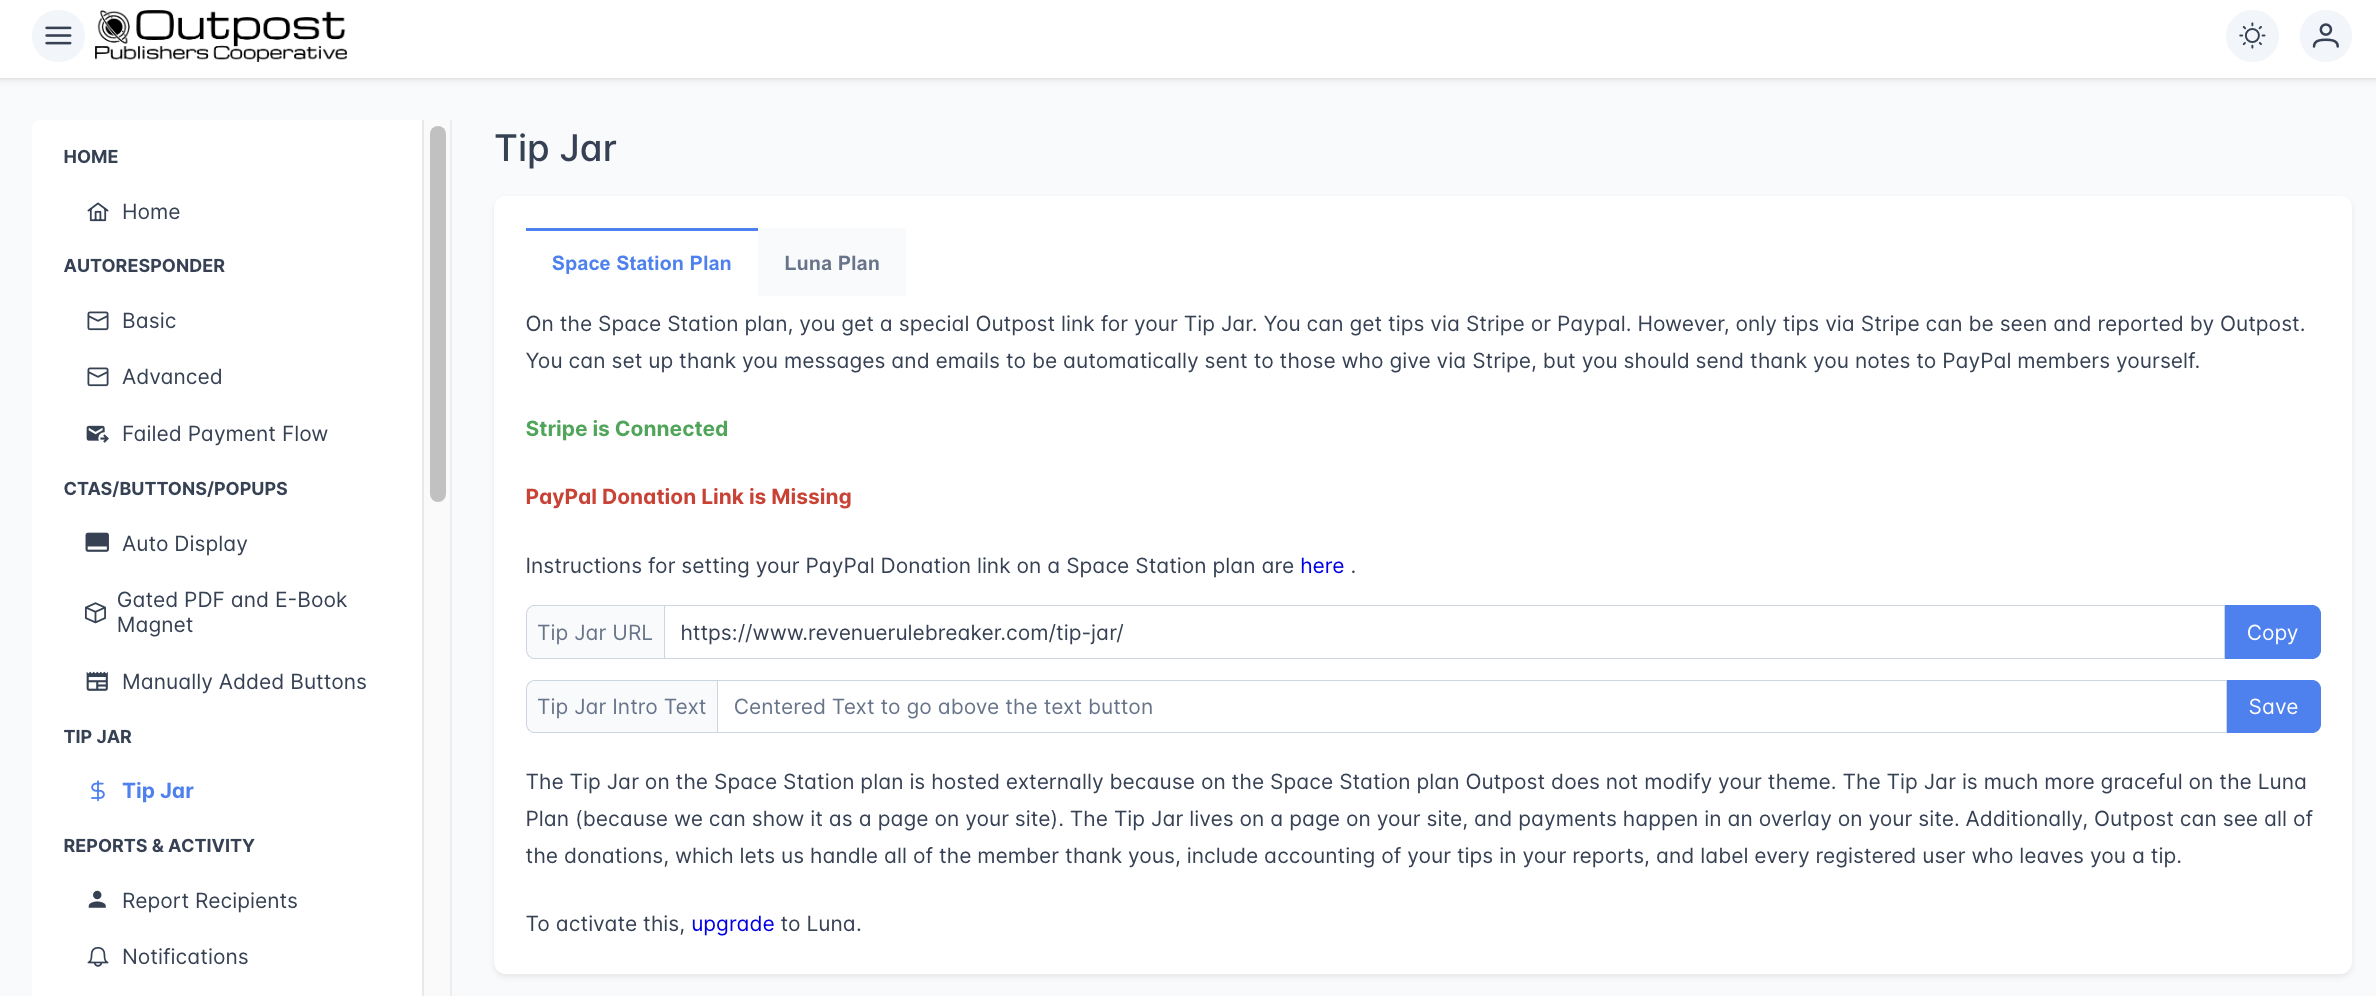Open the PayPal instructions 'here' link
The image size is (2376, 996).
tap(1321, 566)
